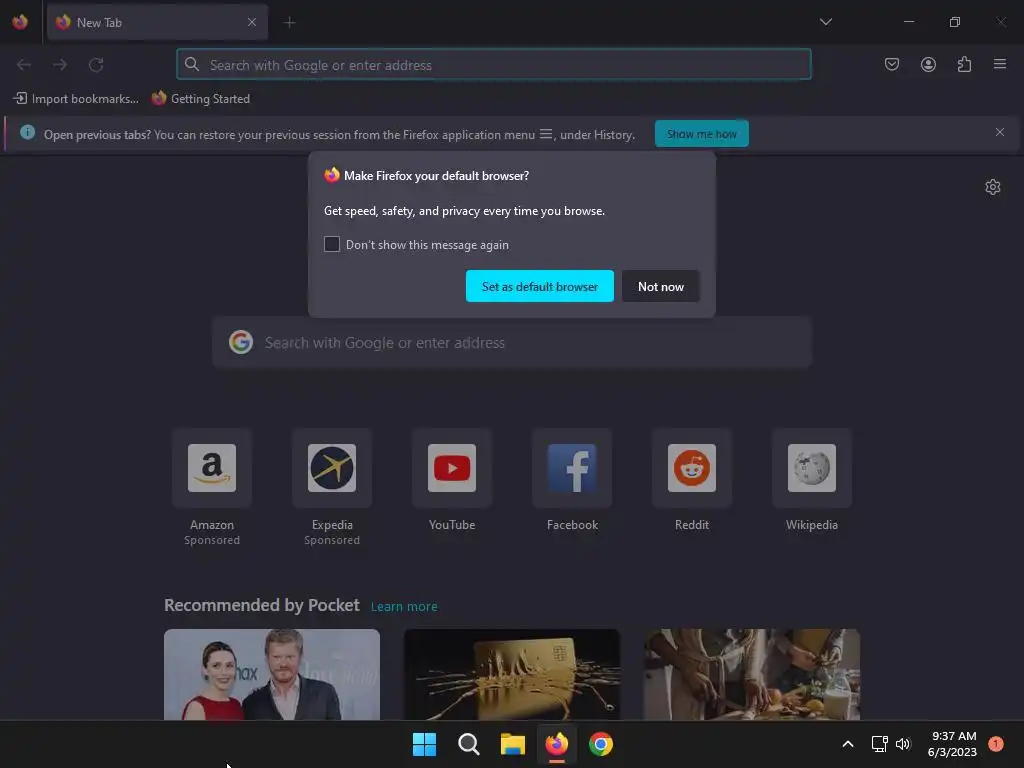Focus the top address bar

(494, 65)
